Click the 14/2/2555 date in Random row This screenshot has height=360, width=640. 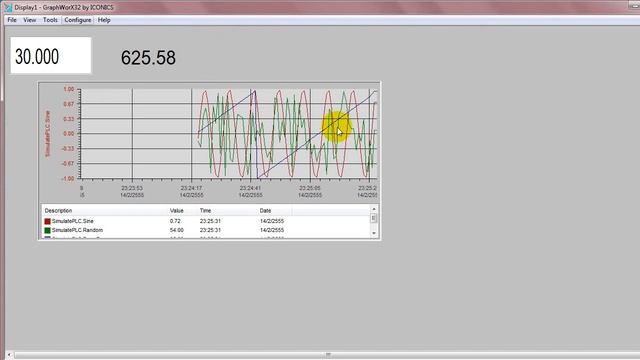(x=272, y=230)
